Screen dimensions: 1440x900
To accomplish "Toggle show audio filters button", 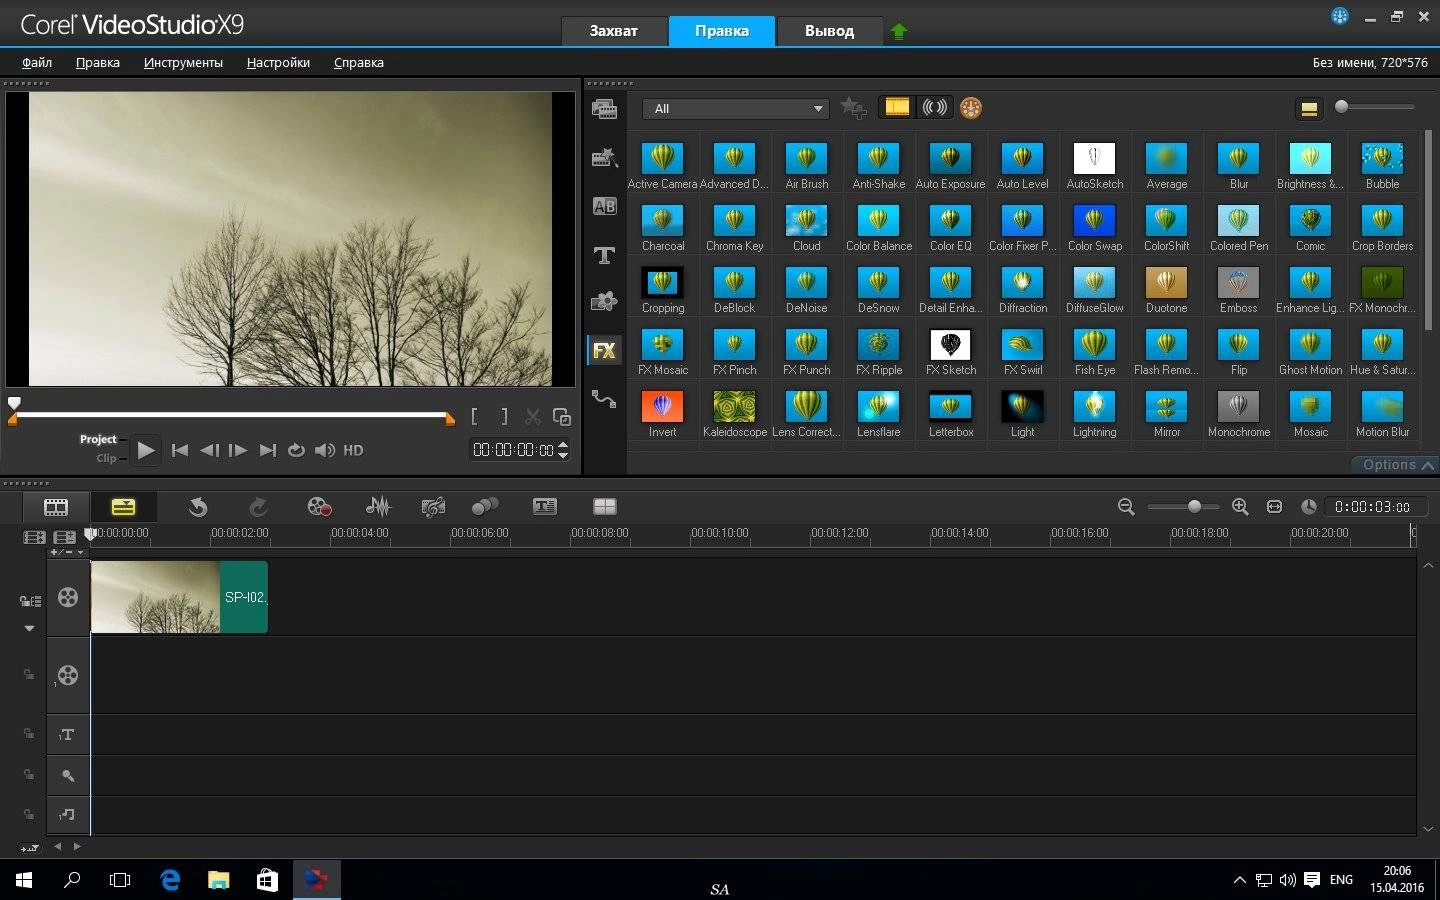I will click(x=935, y=107).
